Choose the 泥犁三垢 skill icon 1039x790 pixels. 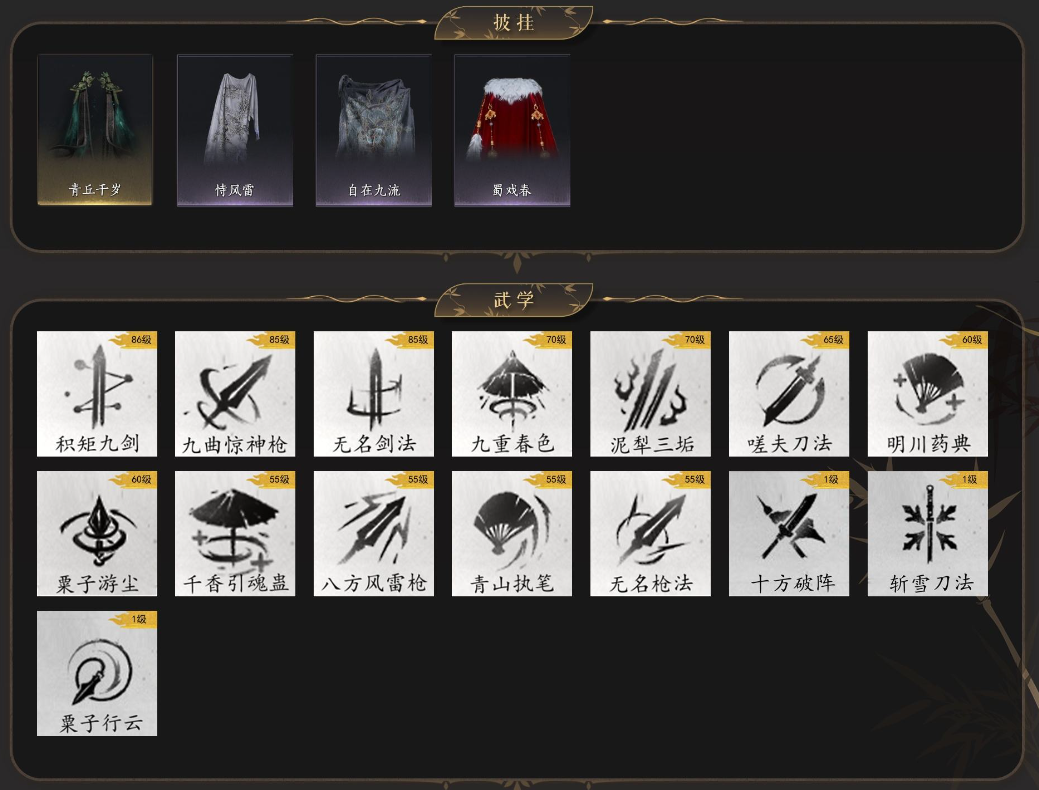[x=650, y=394]
